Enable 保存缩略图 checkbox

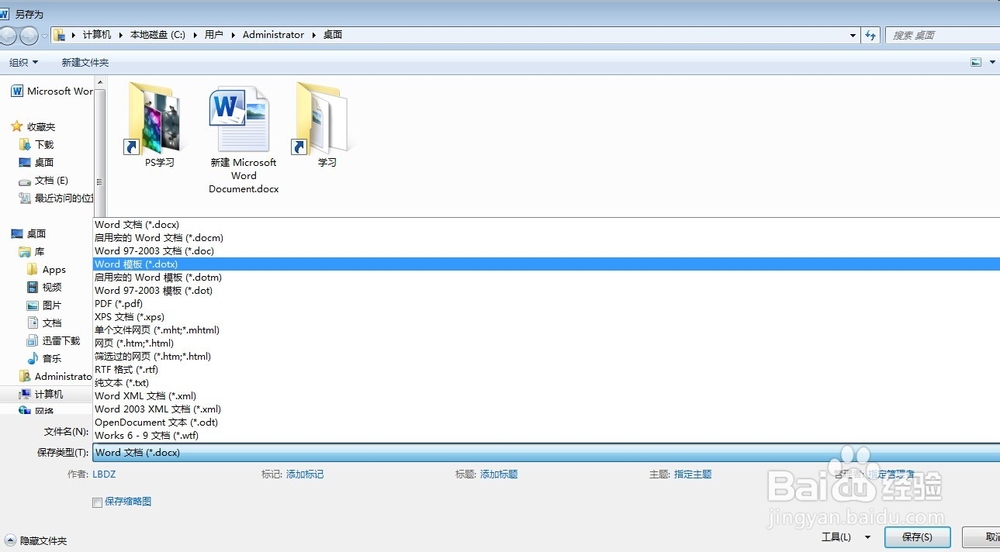[97, 502]
